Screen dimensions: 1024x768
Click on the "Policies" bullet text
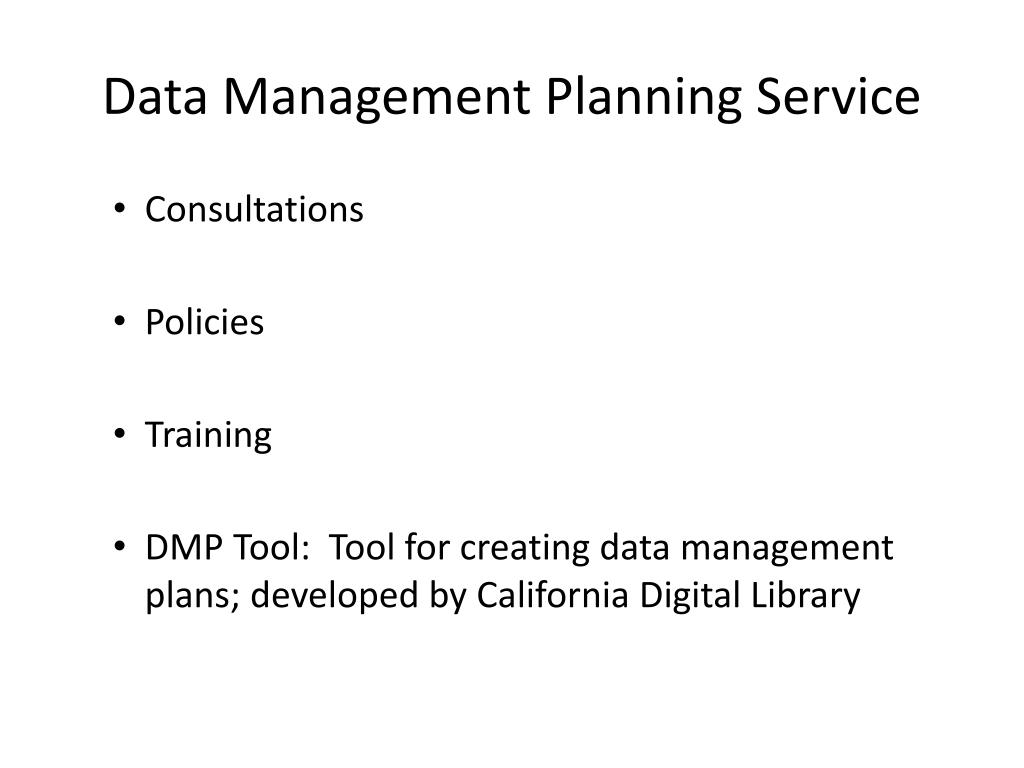pos(204,322)
